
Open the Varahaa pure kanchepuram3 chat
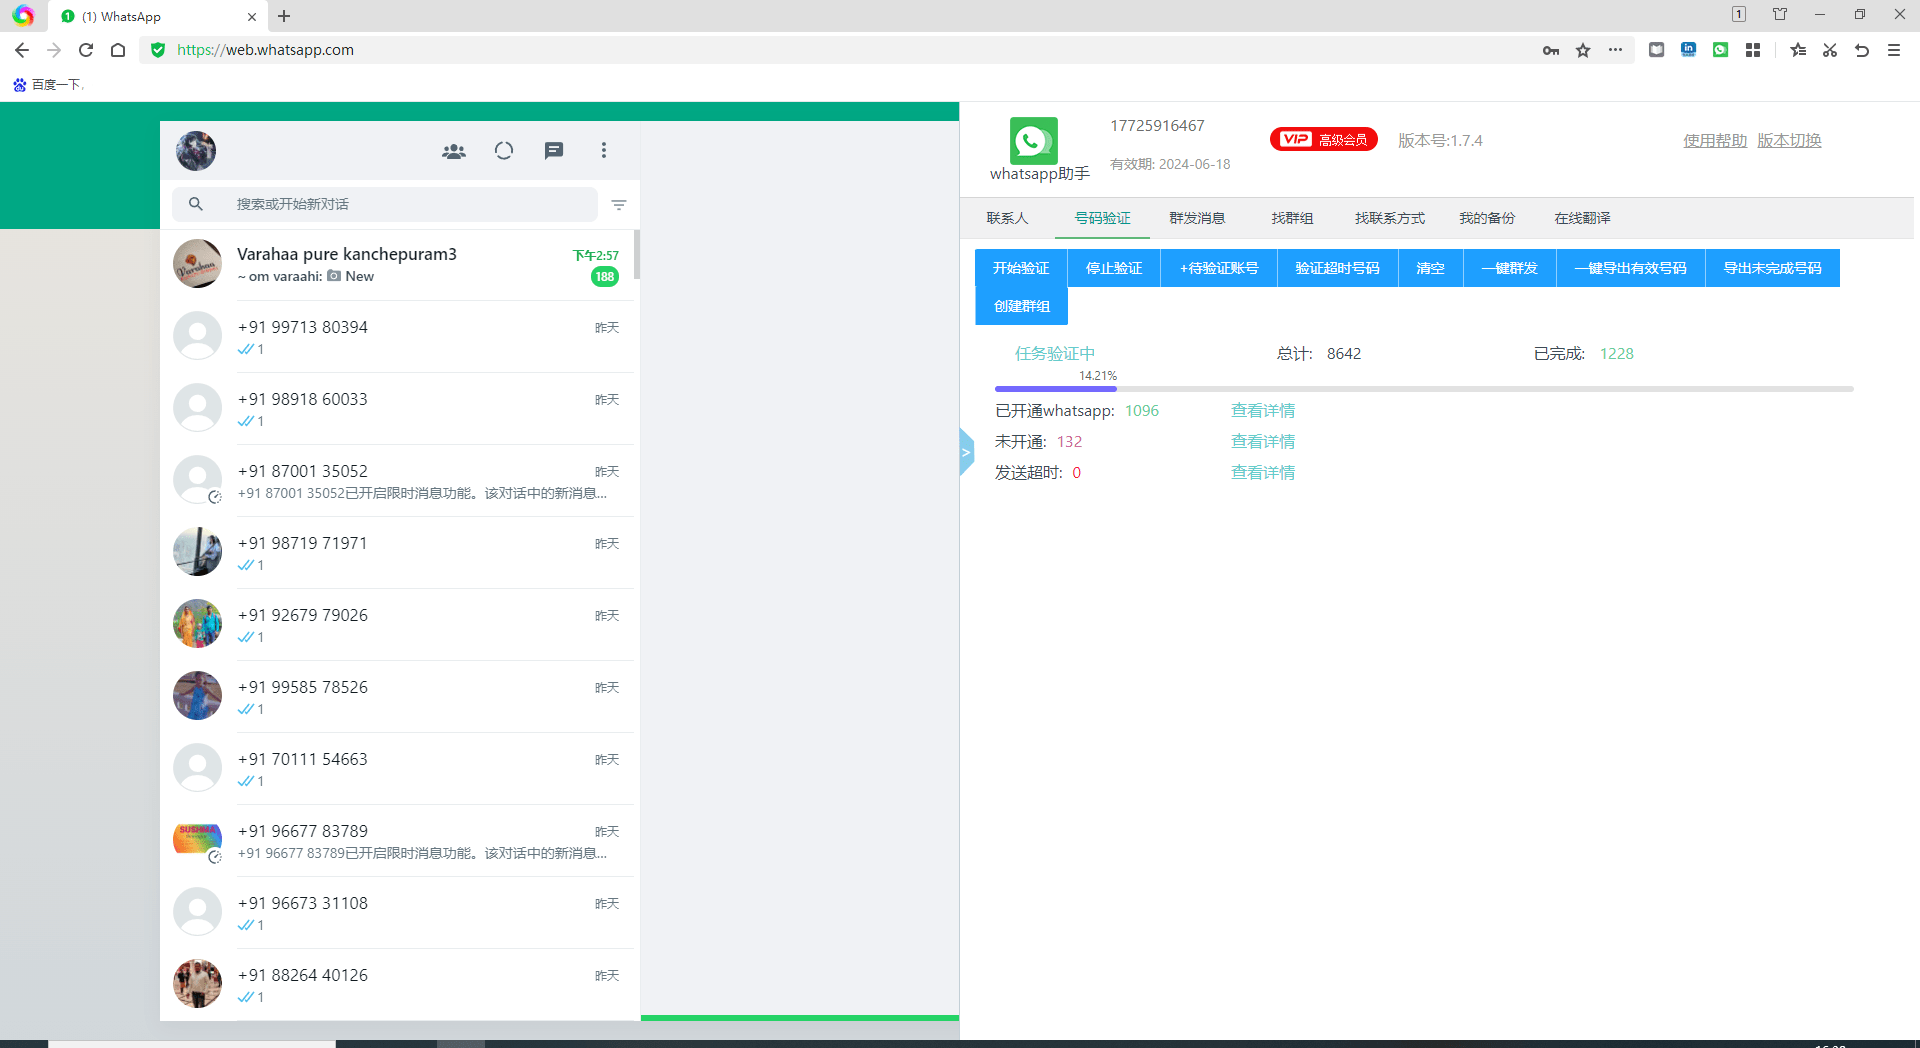(x=400, y=265)
